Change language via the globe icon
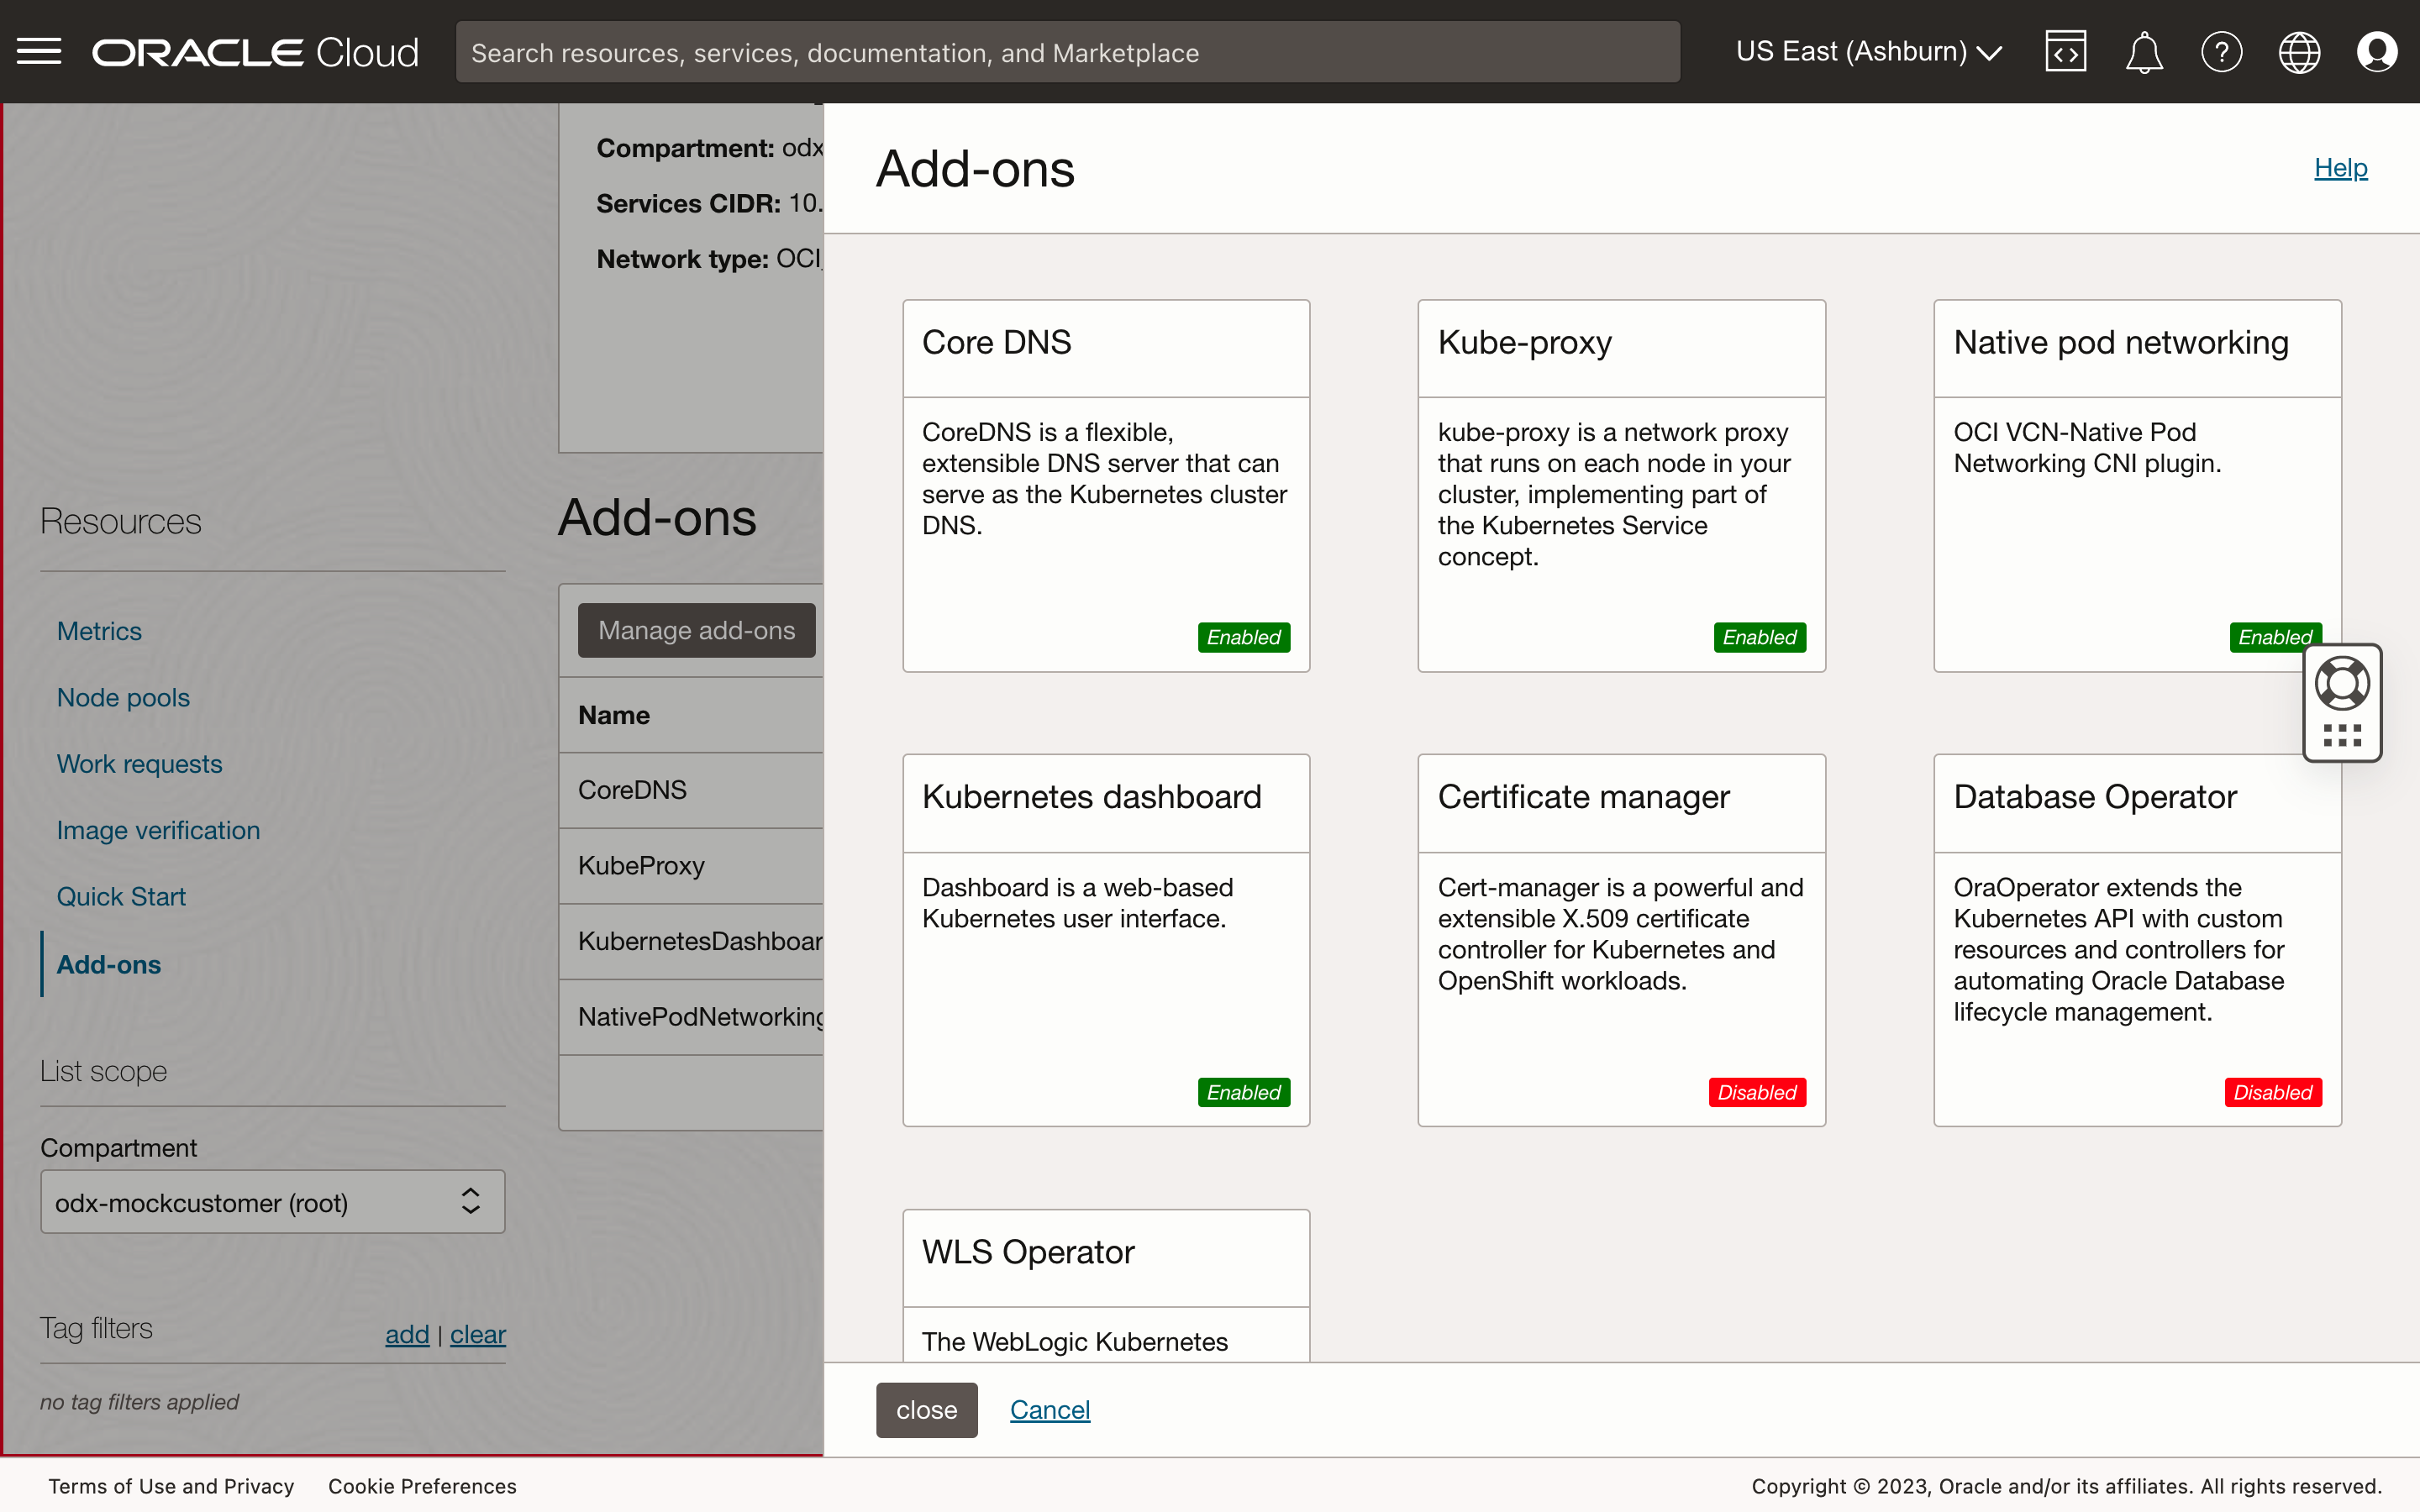This screenshot has width=2420, height=1512. coord(2298,51)
